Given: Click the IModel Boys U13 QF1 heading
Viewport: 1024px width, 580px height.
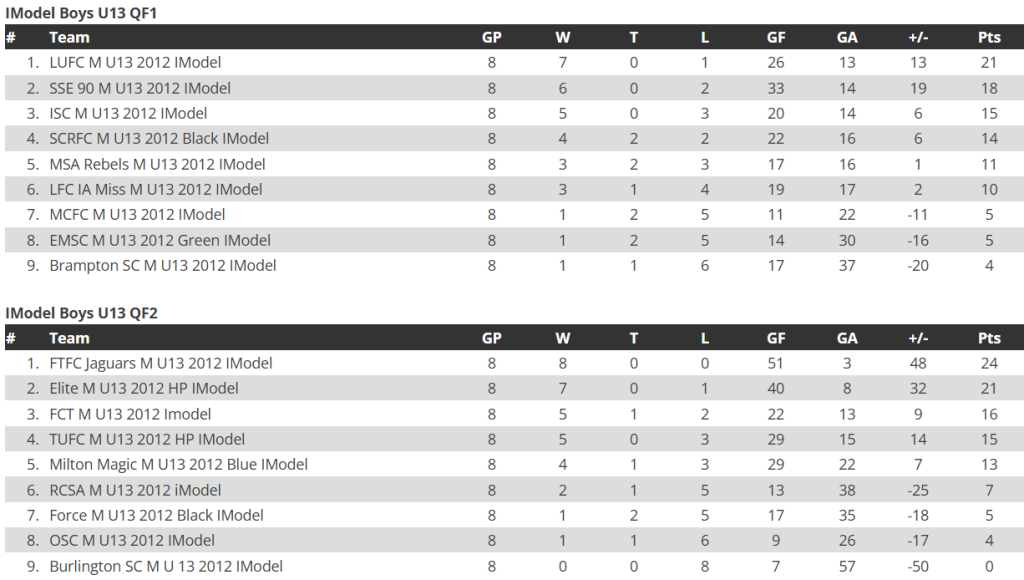Looking at the screenshot, I should pyautogui.click(x=82, y=13).
